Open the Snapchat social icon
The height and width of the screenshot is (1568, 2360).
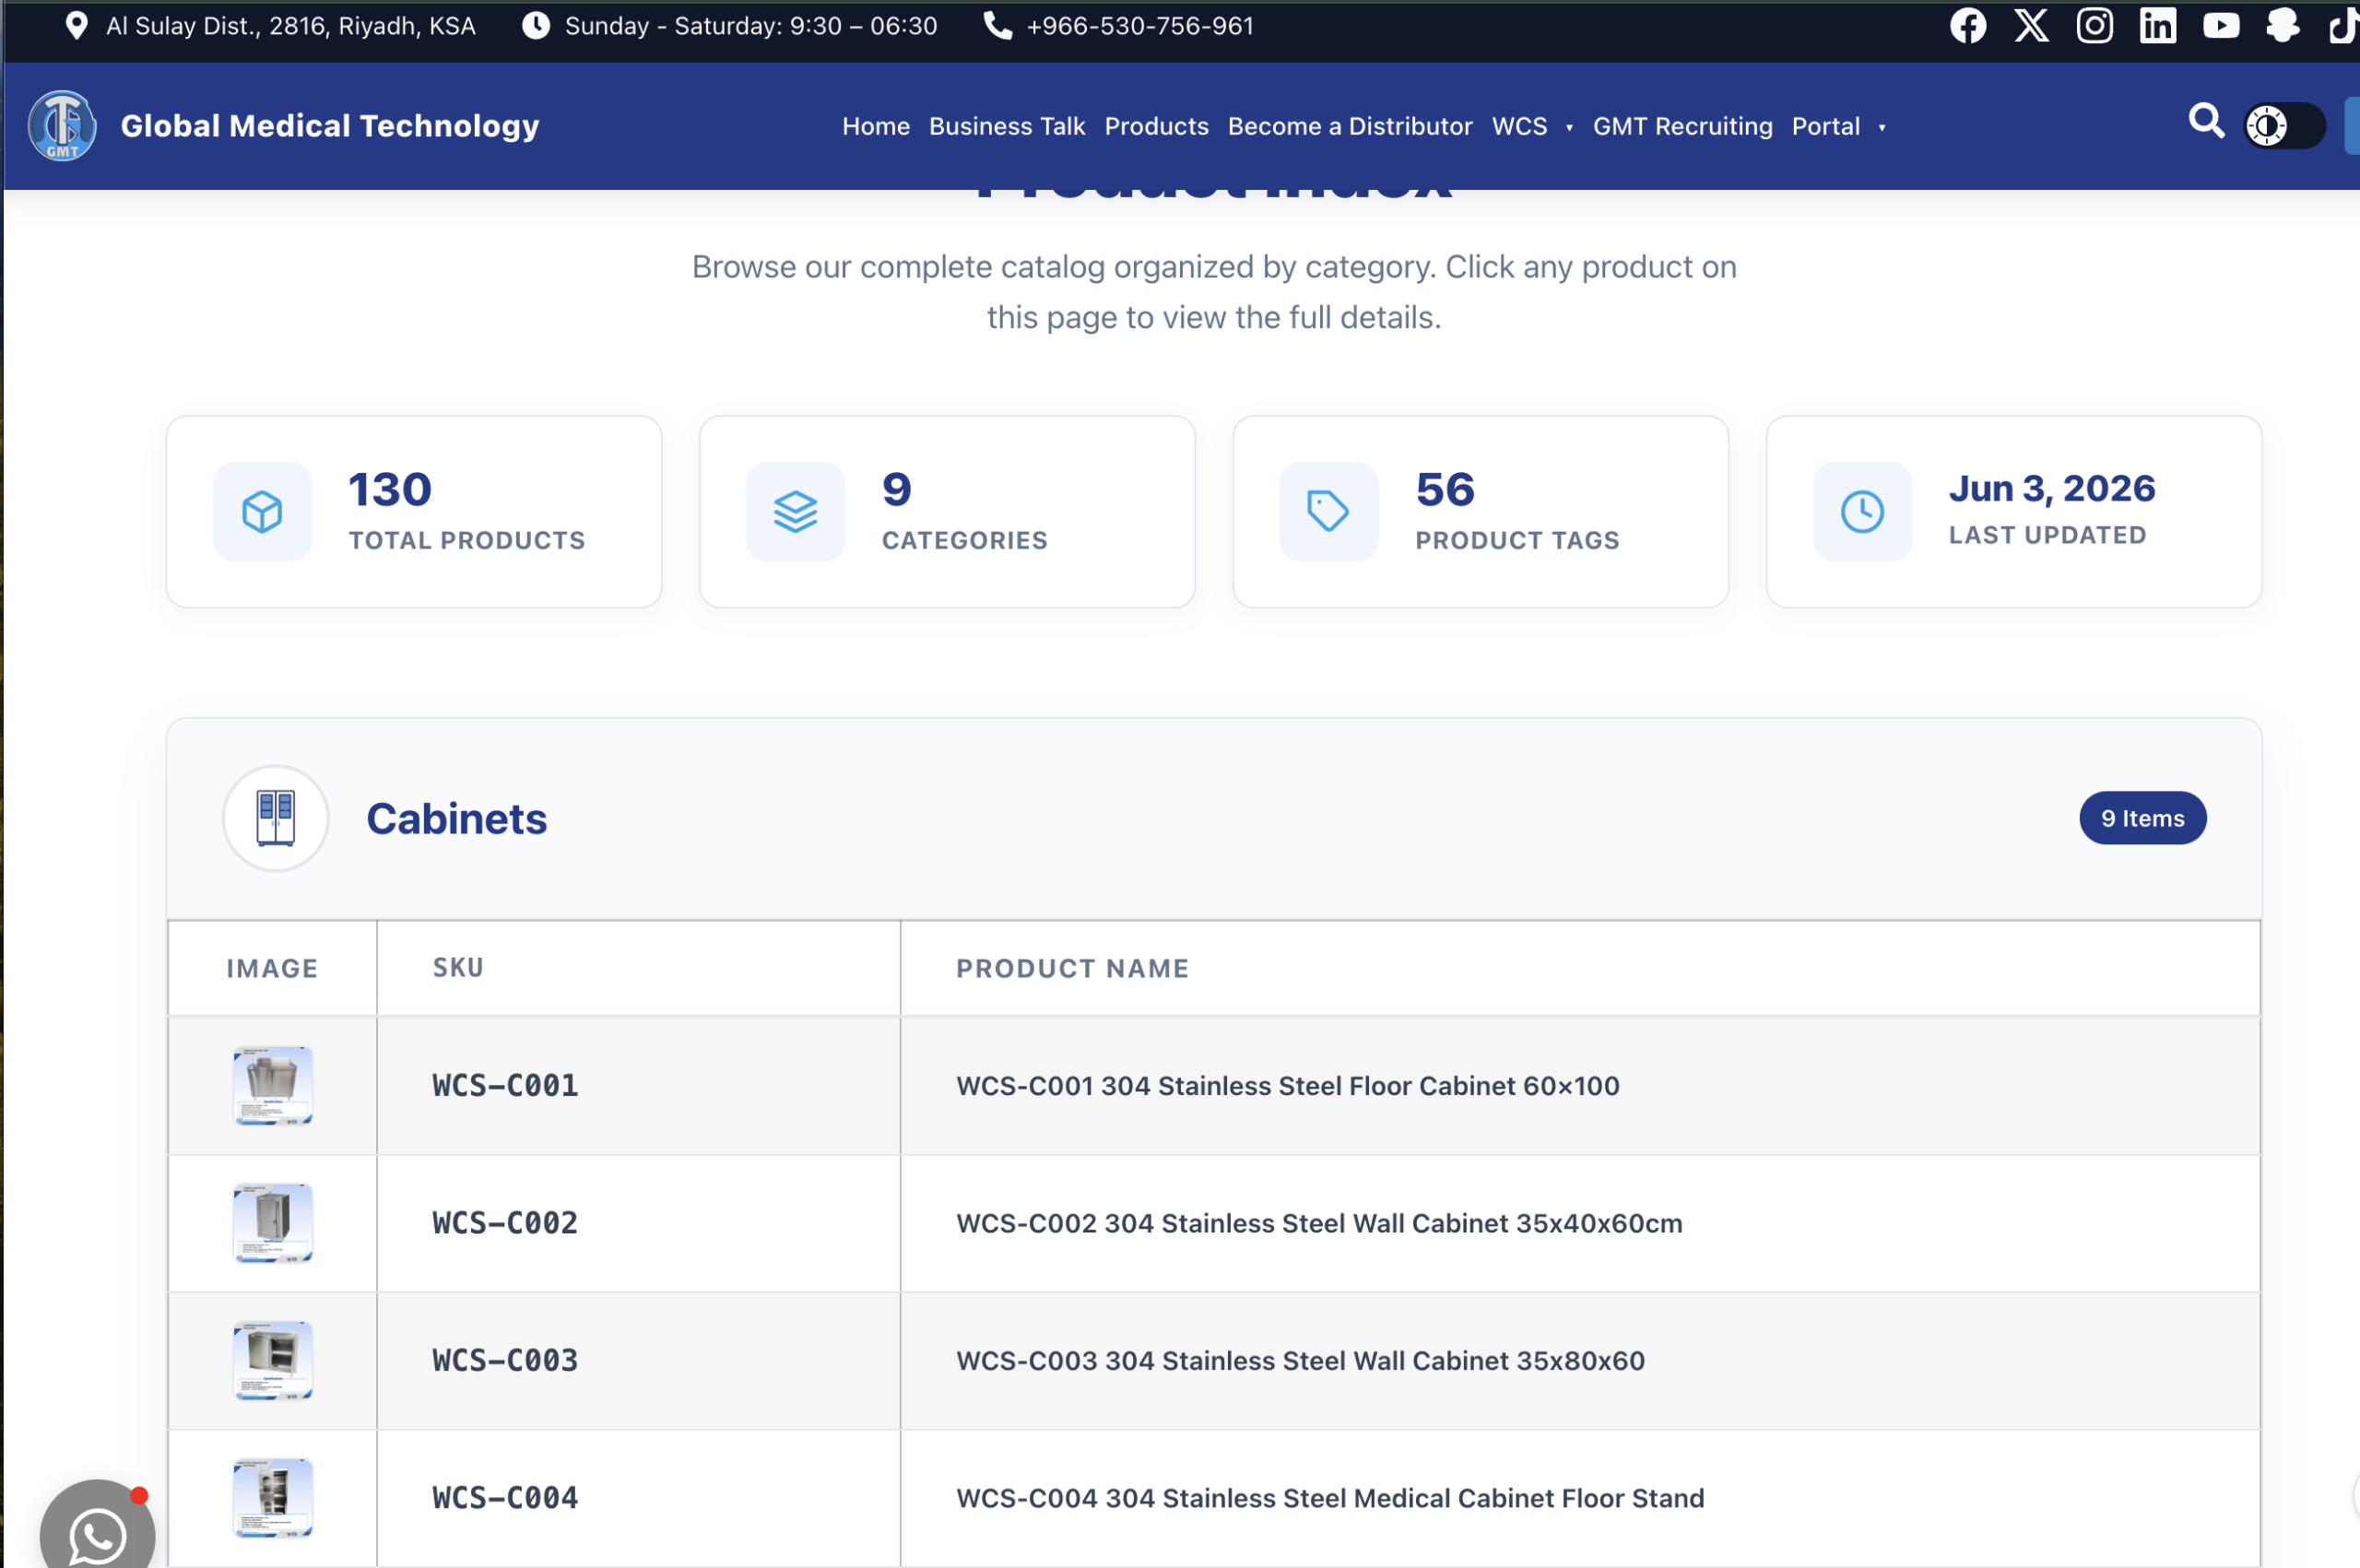click(2283, 26)
